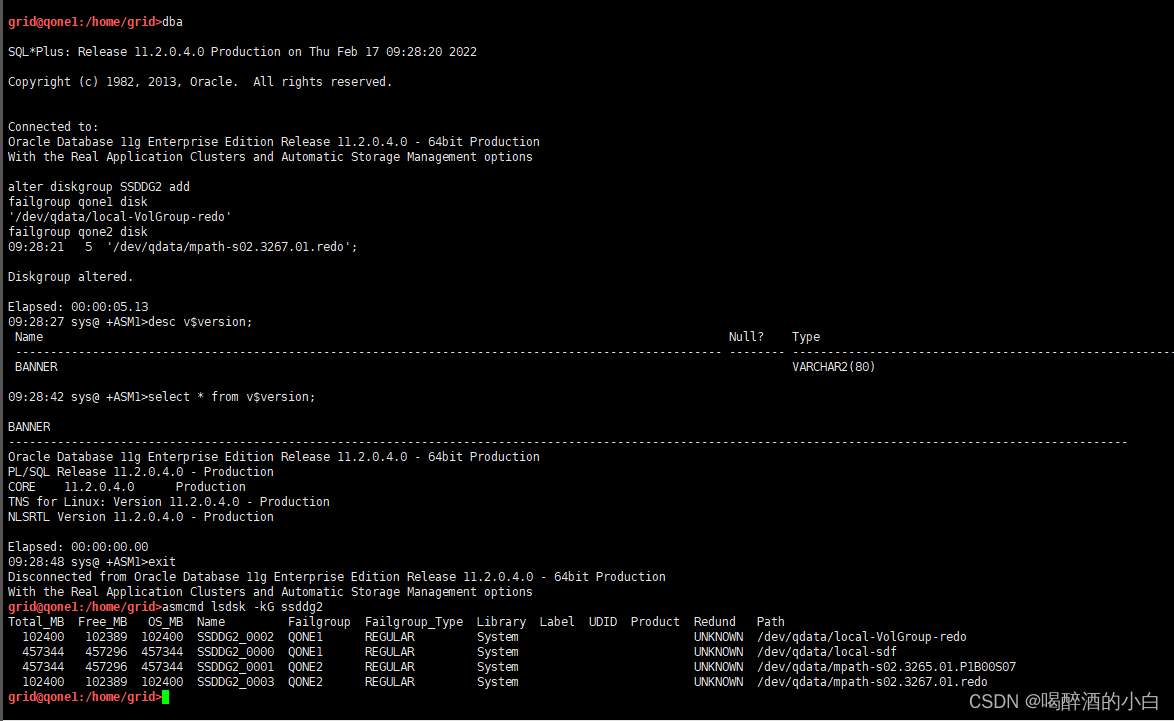Click disk name 'SSDDG2_0001'
This screenshot has width=1174, height=721.
(x=235, y=666)
